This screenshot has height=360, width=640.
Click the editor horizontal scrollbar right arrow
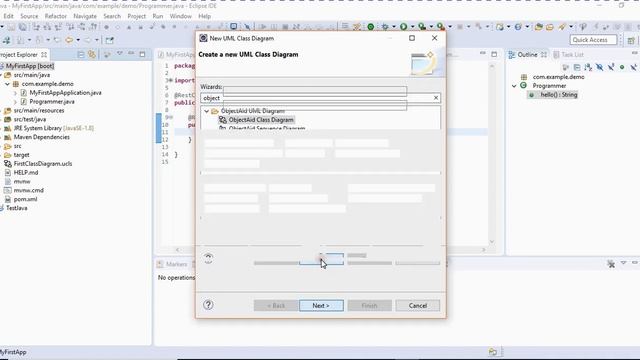pos(484,249)
